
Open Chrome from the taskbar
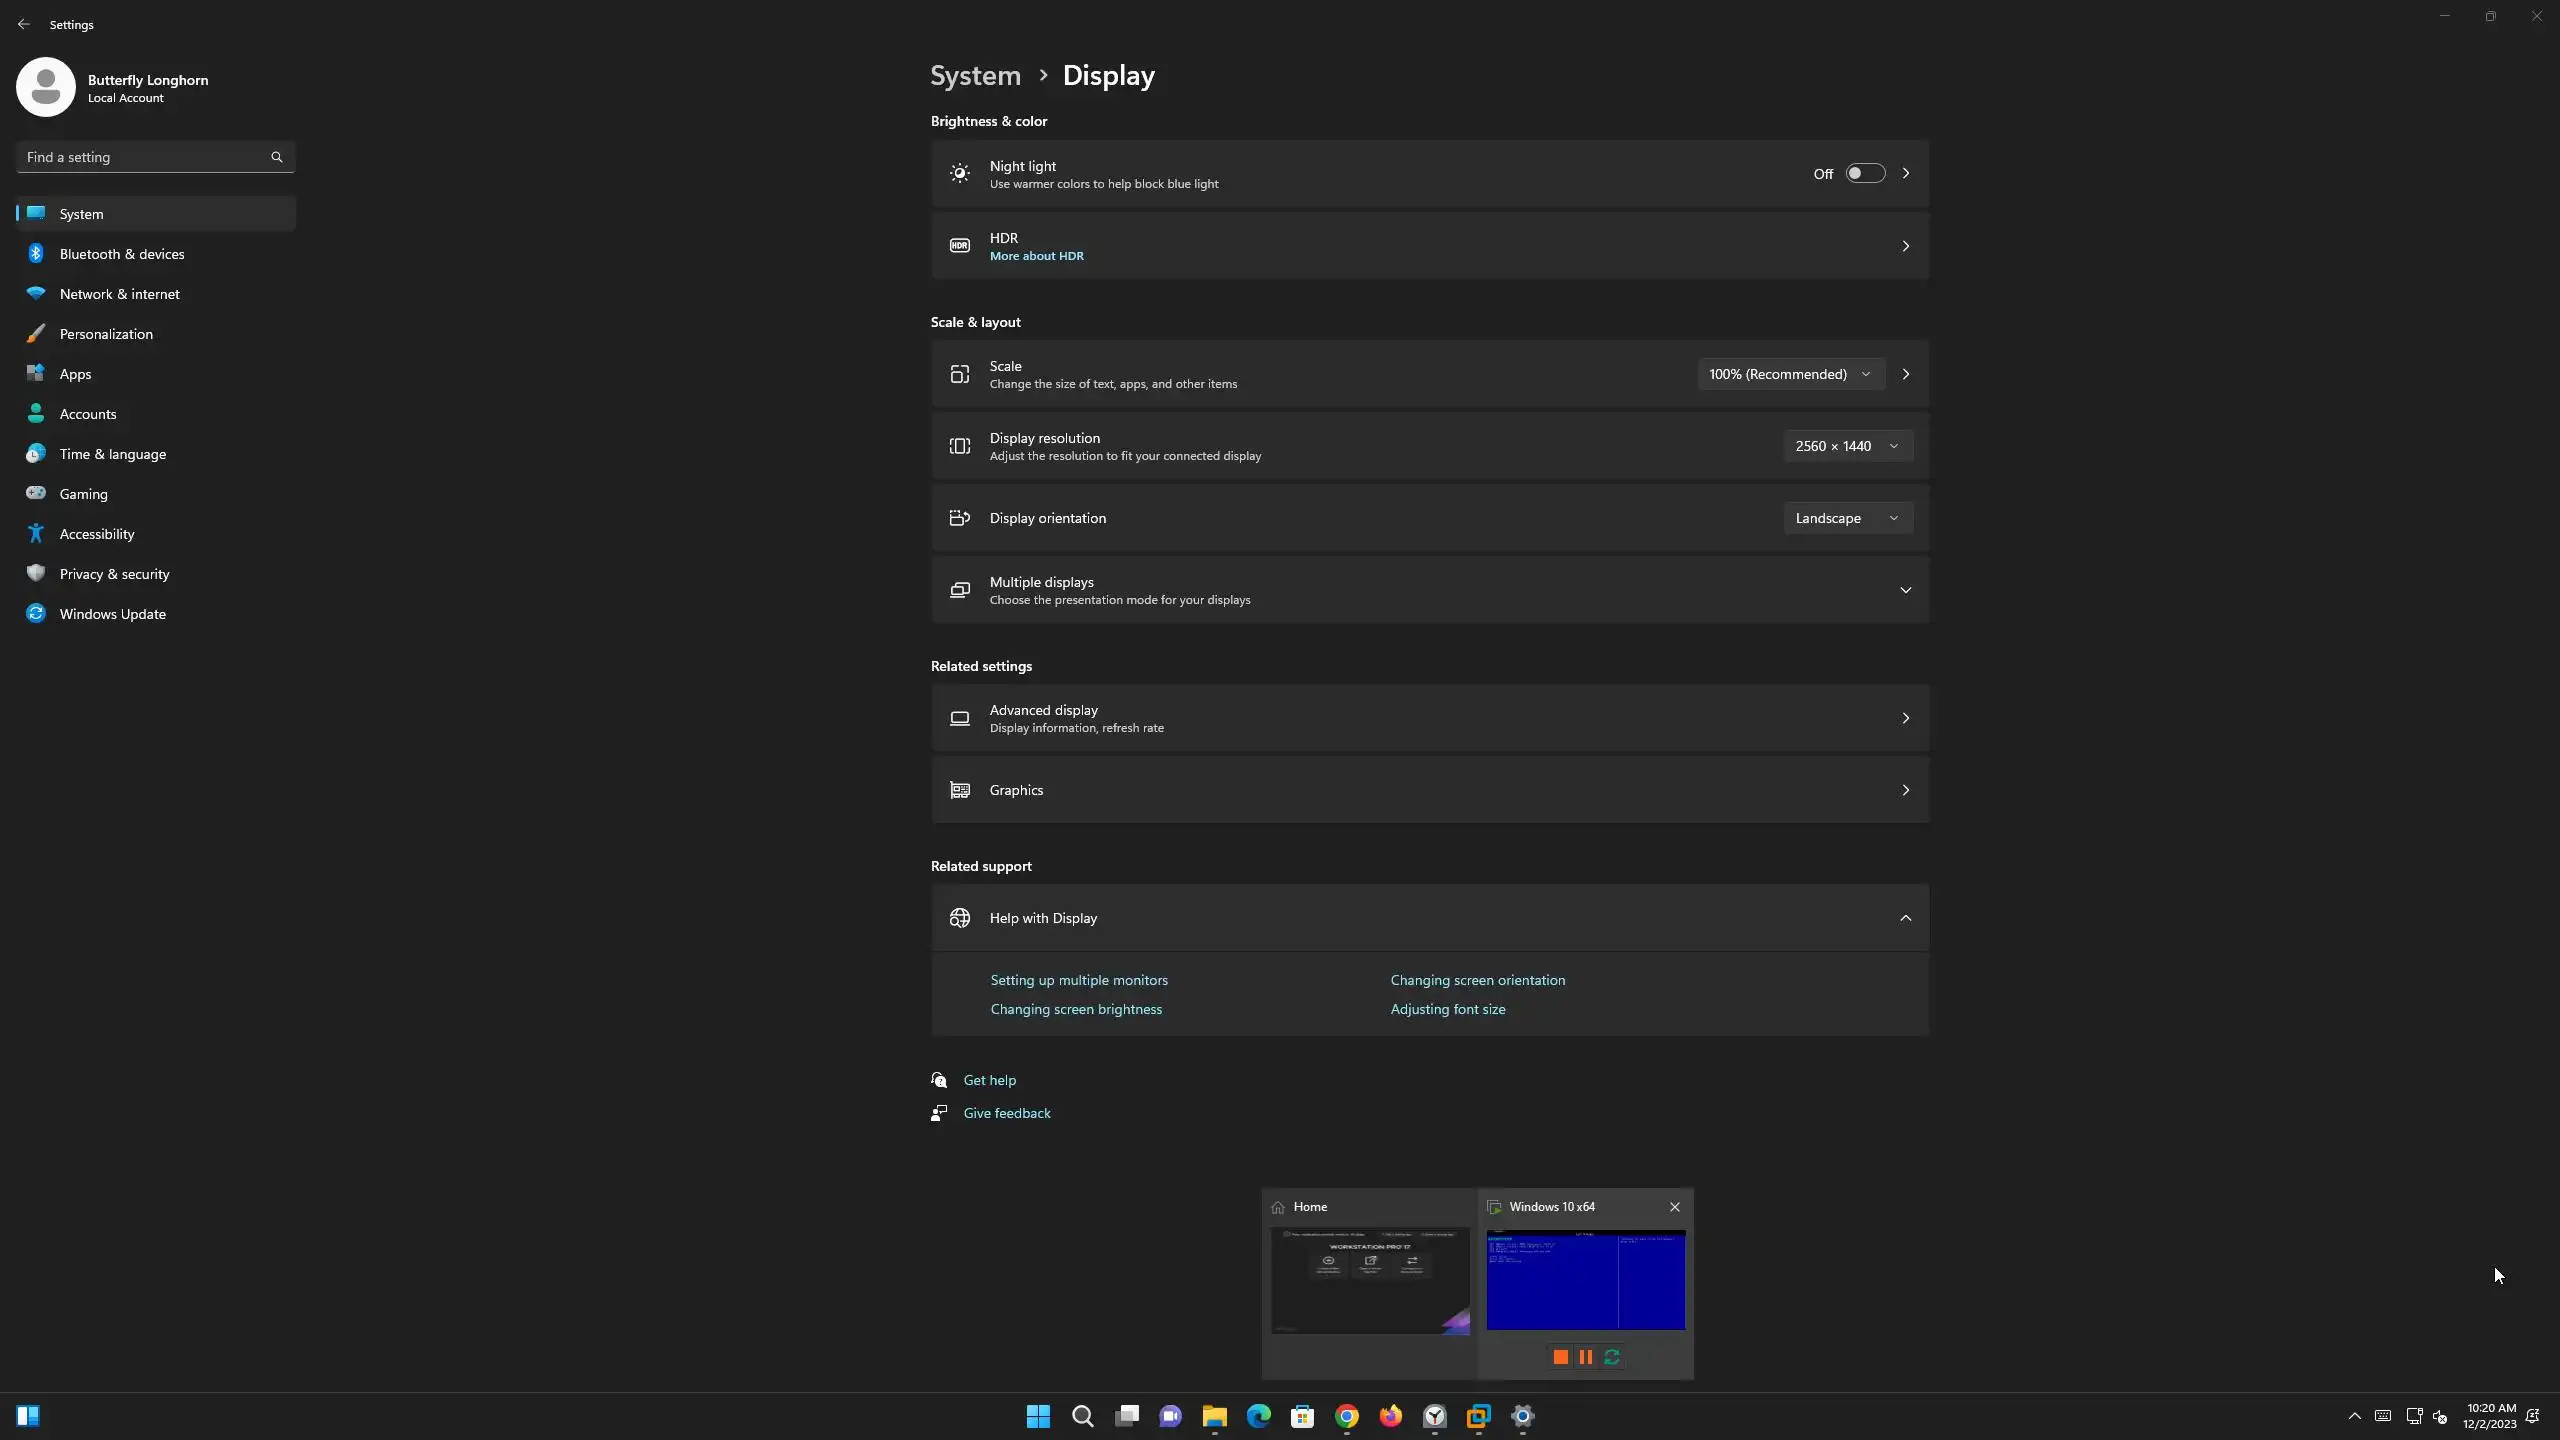pos(1346,1416)
